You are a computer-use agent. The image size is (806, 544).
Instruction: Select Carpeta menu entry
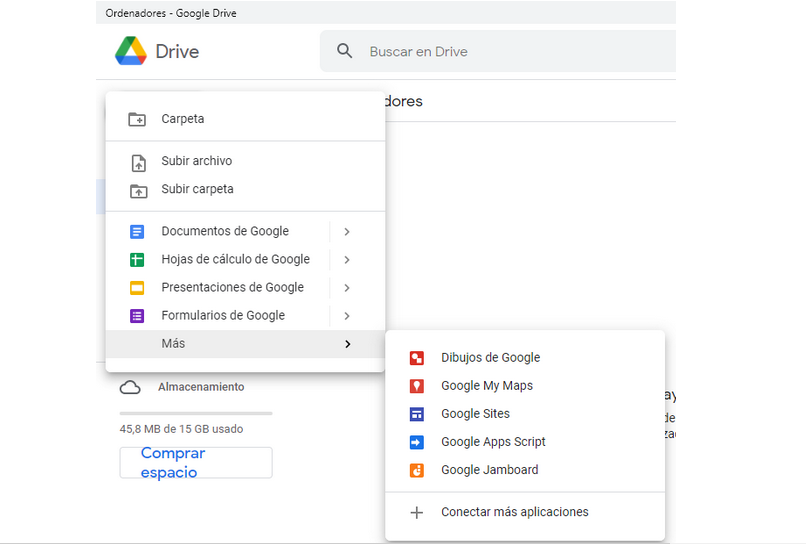245,119
